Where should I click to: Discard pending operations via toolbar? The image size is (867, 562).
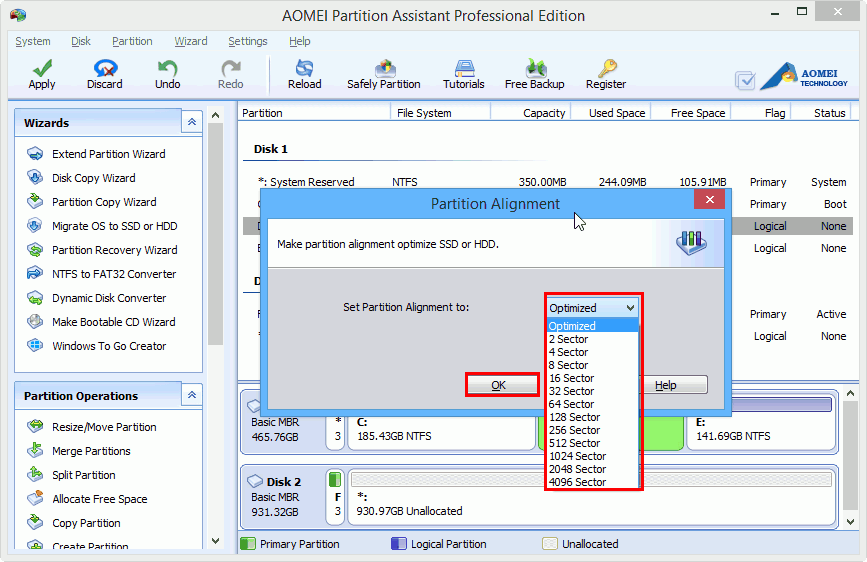(105, 74)
